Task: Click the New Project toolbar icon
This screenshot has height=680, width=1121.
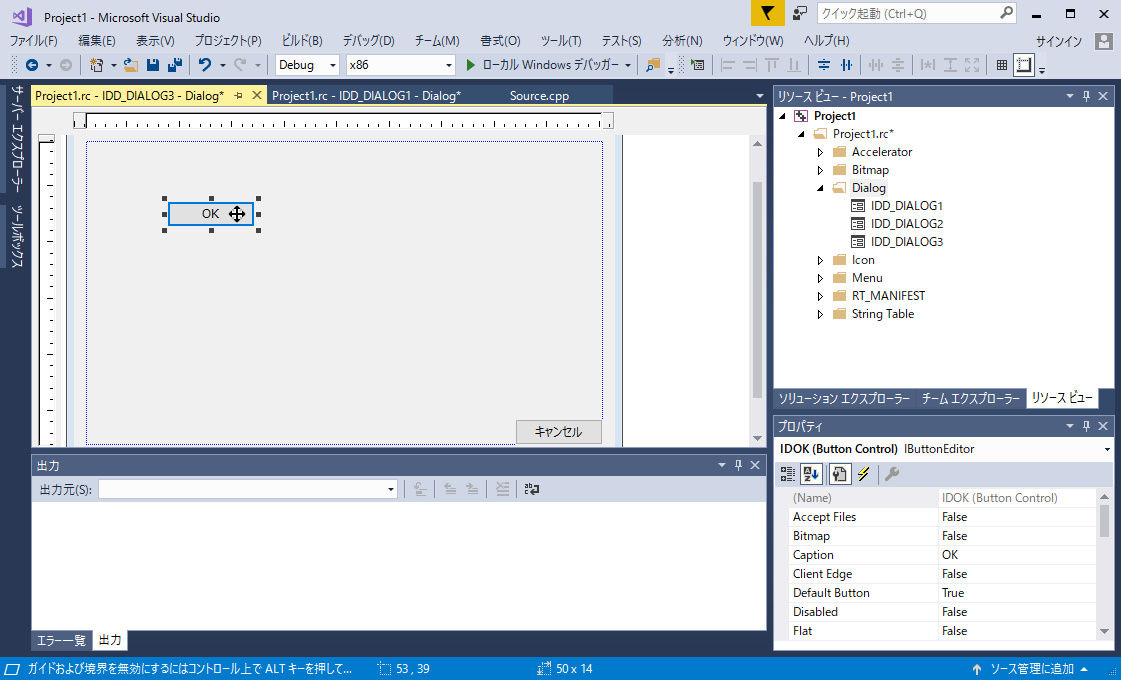Action: [96, 65]
